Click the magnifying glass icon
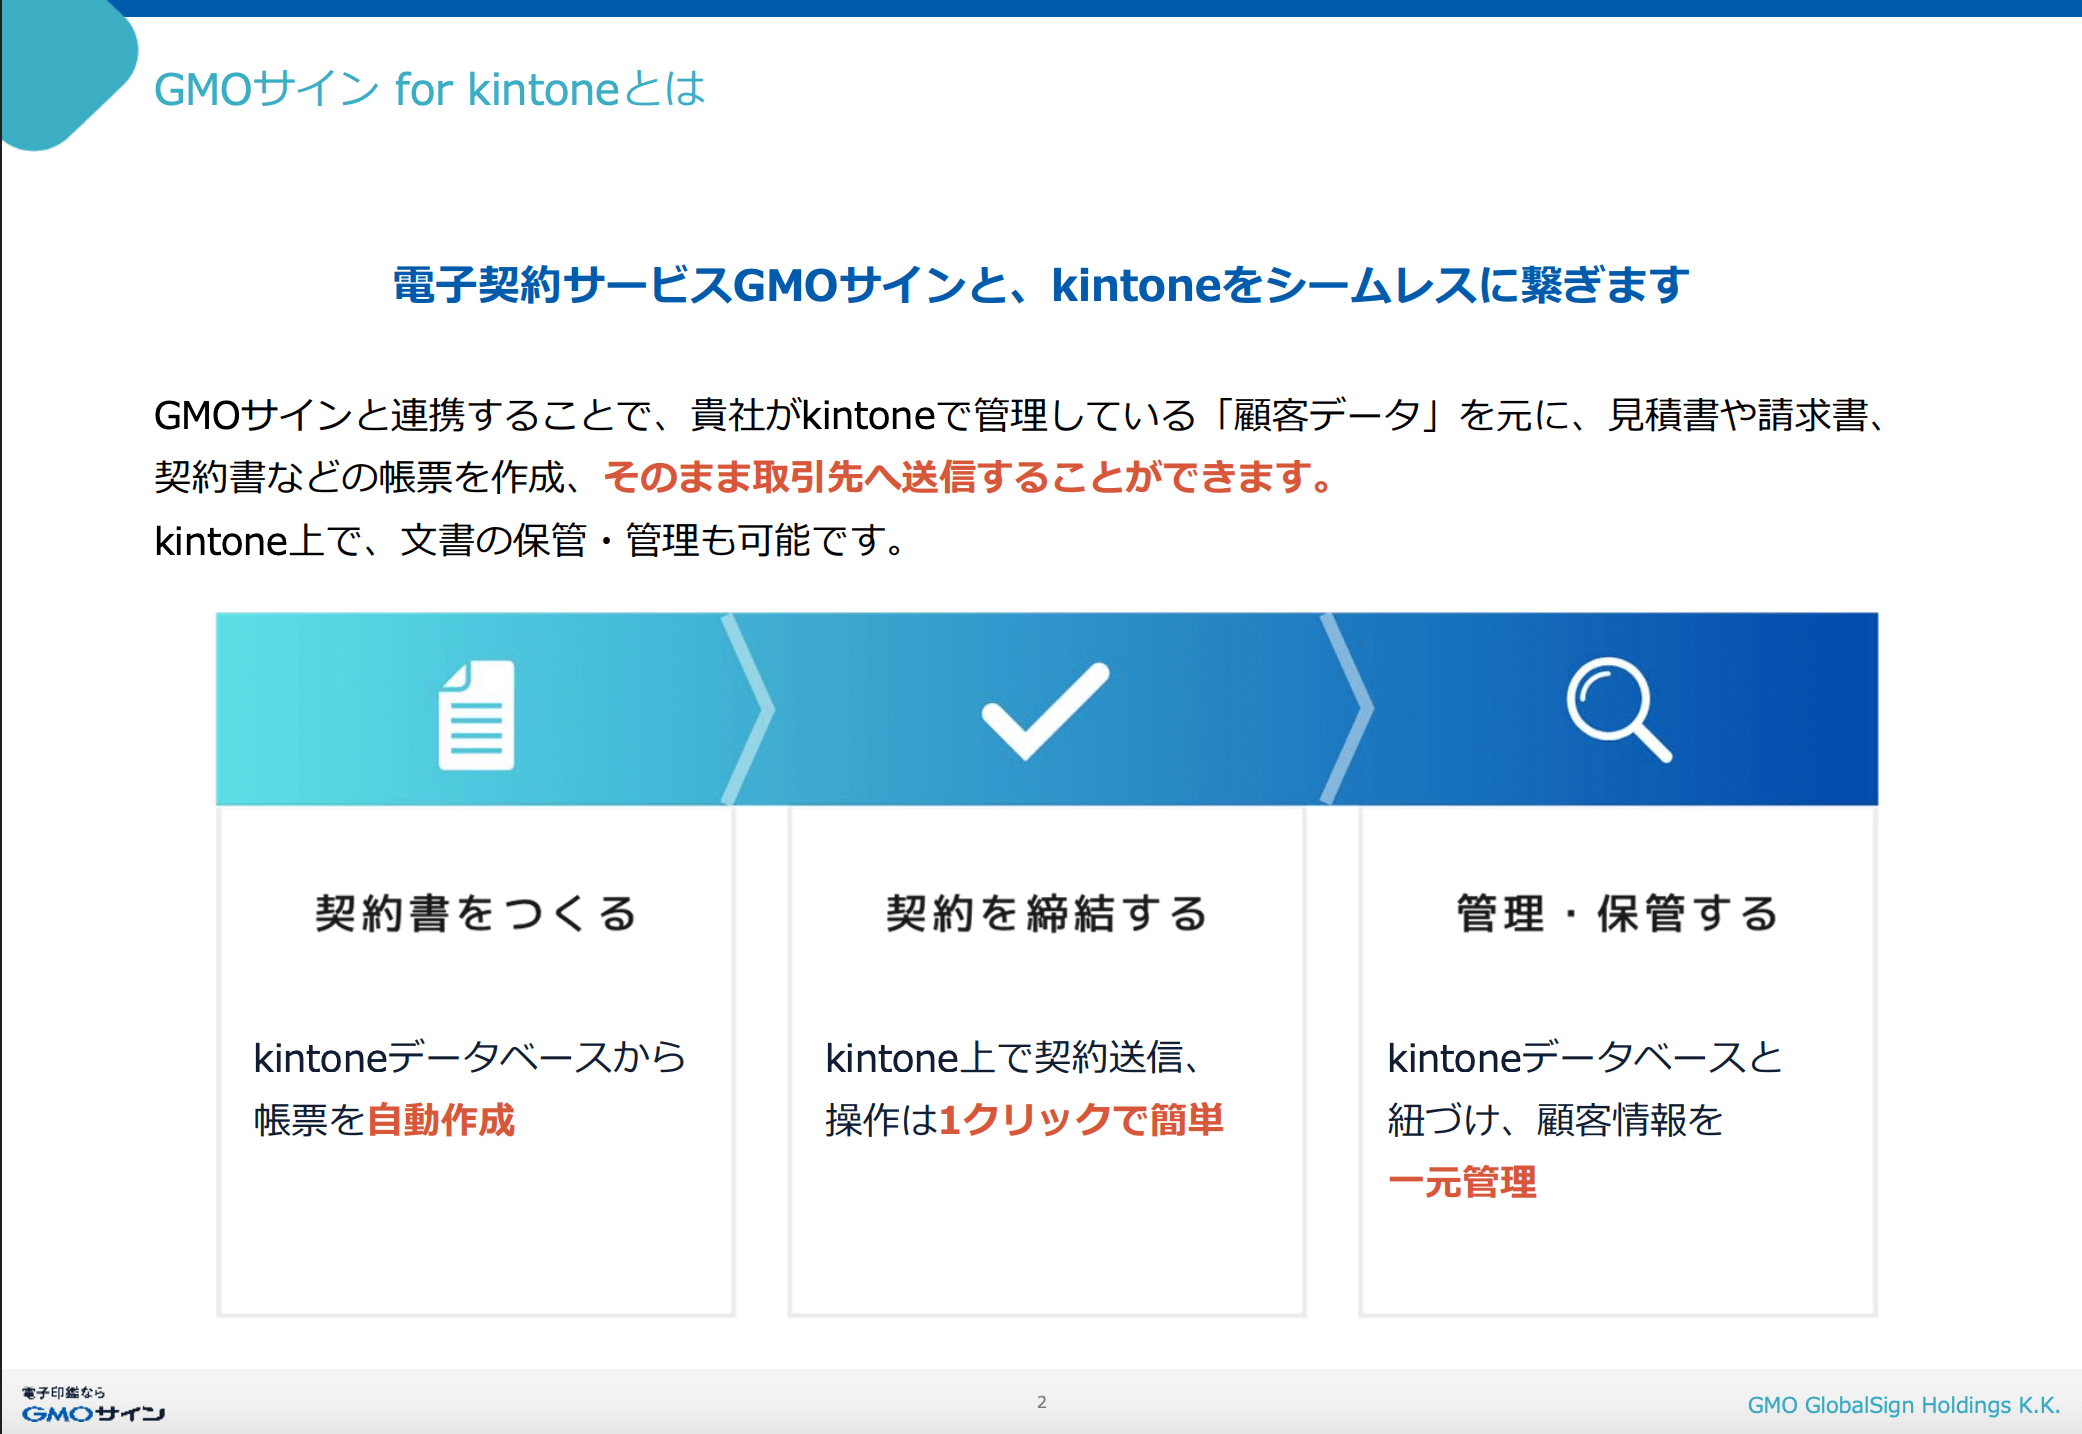Screen dimensions: 2082x1434 pos(1617,709)
